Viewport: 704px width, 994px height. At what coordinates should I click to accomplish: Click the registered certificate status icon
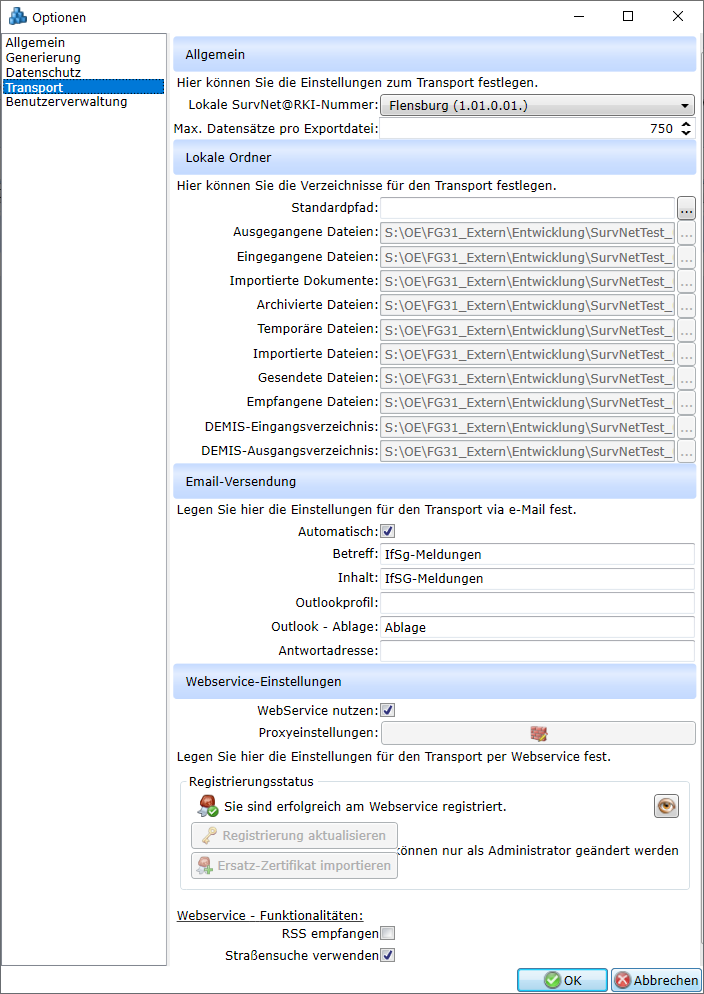208,806
